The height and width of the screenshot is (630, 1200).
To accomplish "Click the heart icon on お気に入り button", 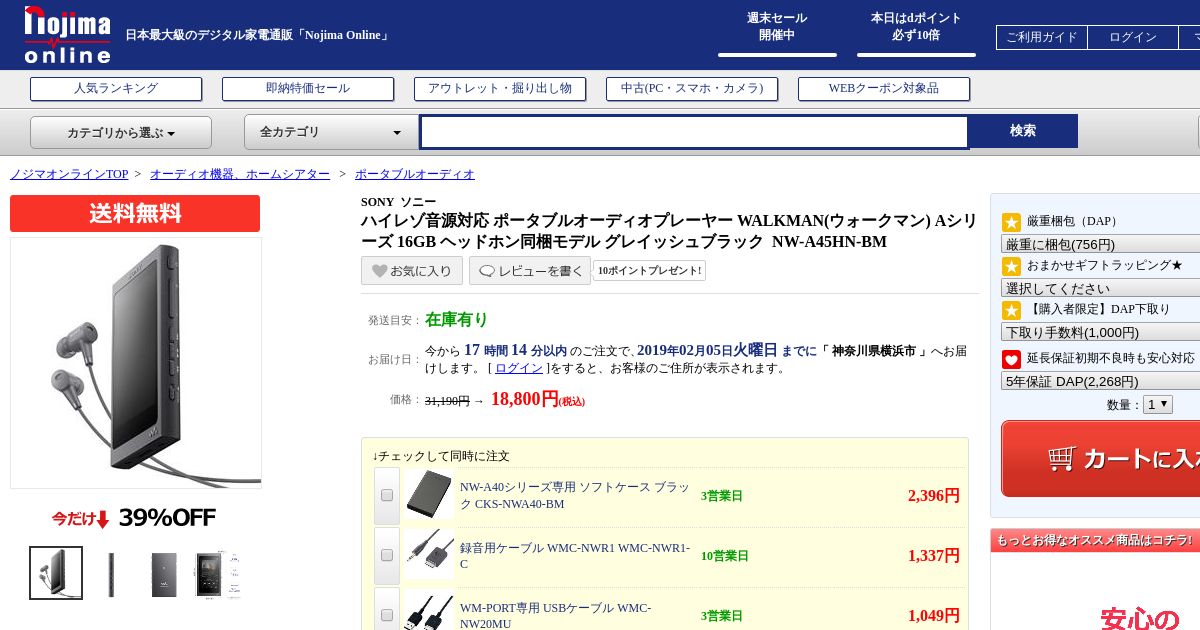I will [380, 271].
